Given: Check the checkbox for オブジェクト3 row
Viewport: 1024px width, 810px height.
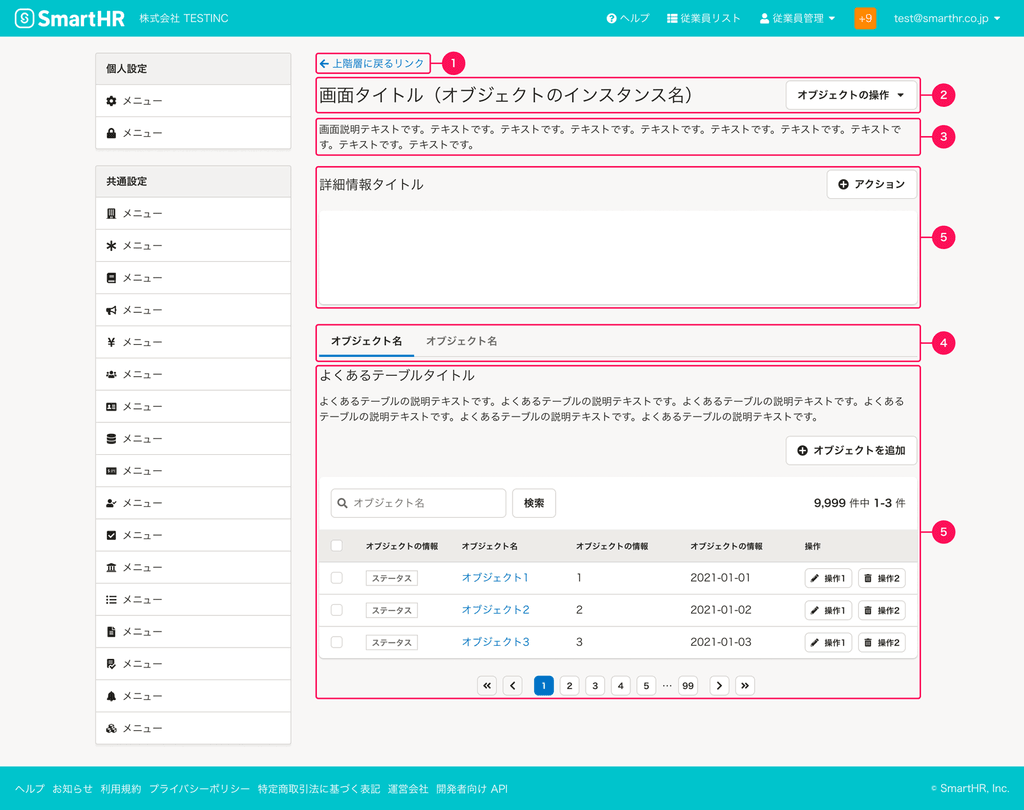Looking at the screenshot, I should [x=337, y=642].
